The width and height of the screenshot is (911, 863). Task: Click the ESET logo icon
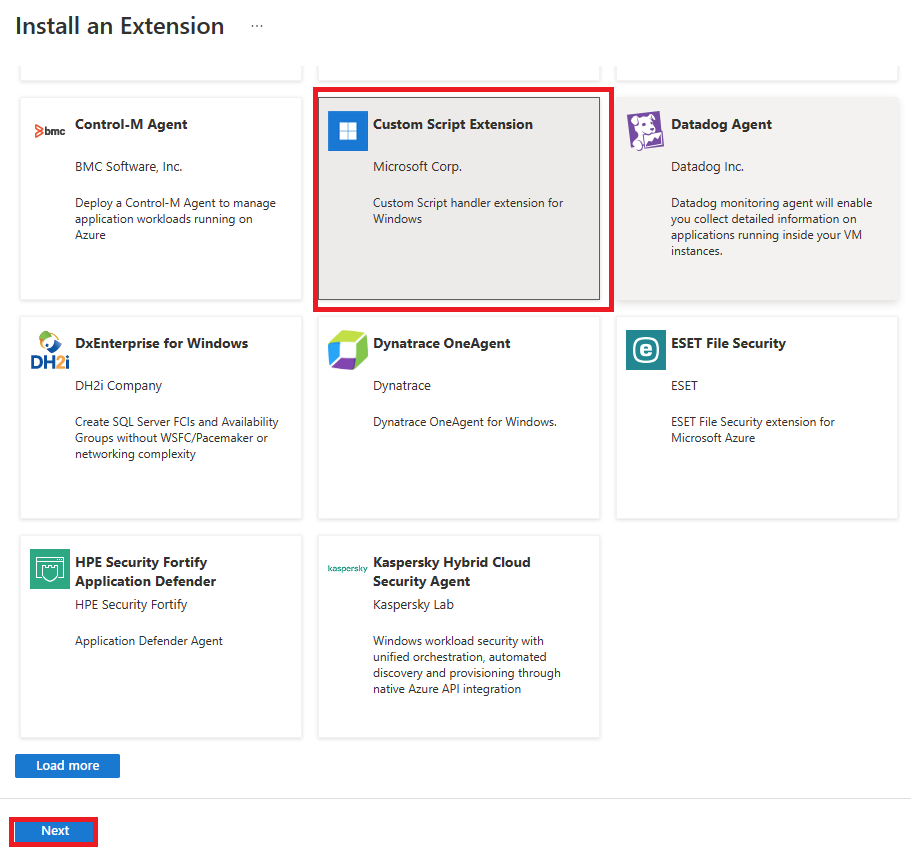[x=645, y=350]
